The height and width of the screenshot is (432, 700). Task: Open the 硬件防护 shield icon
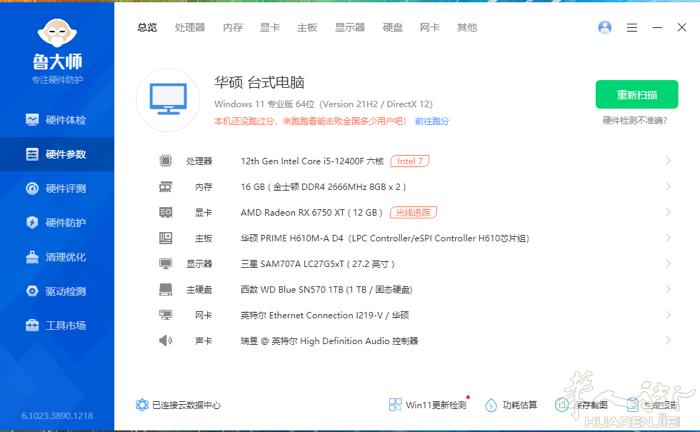click(32, 223)
